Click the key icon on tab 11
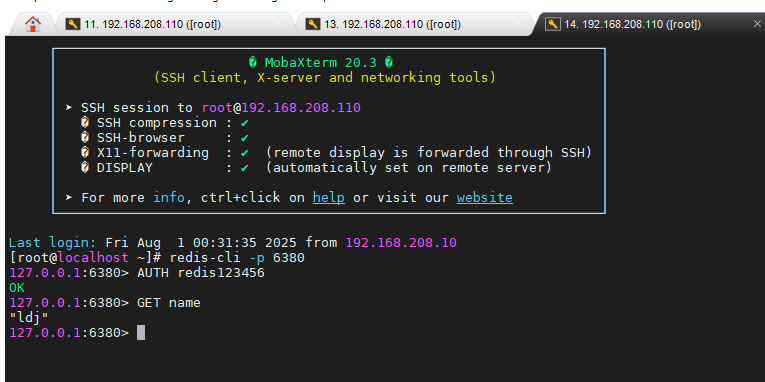Image resolution: width=765 pixels, height=382 pixels. (x=73, y=24)
